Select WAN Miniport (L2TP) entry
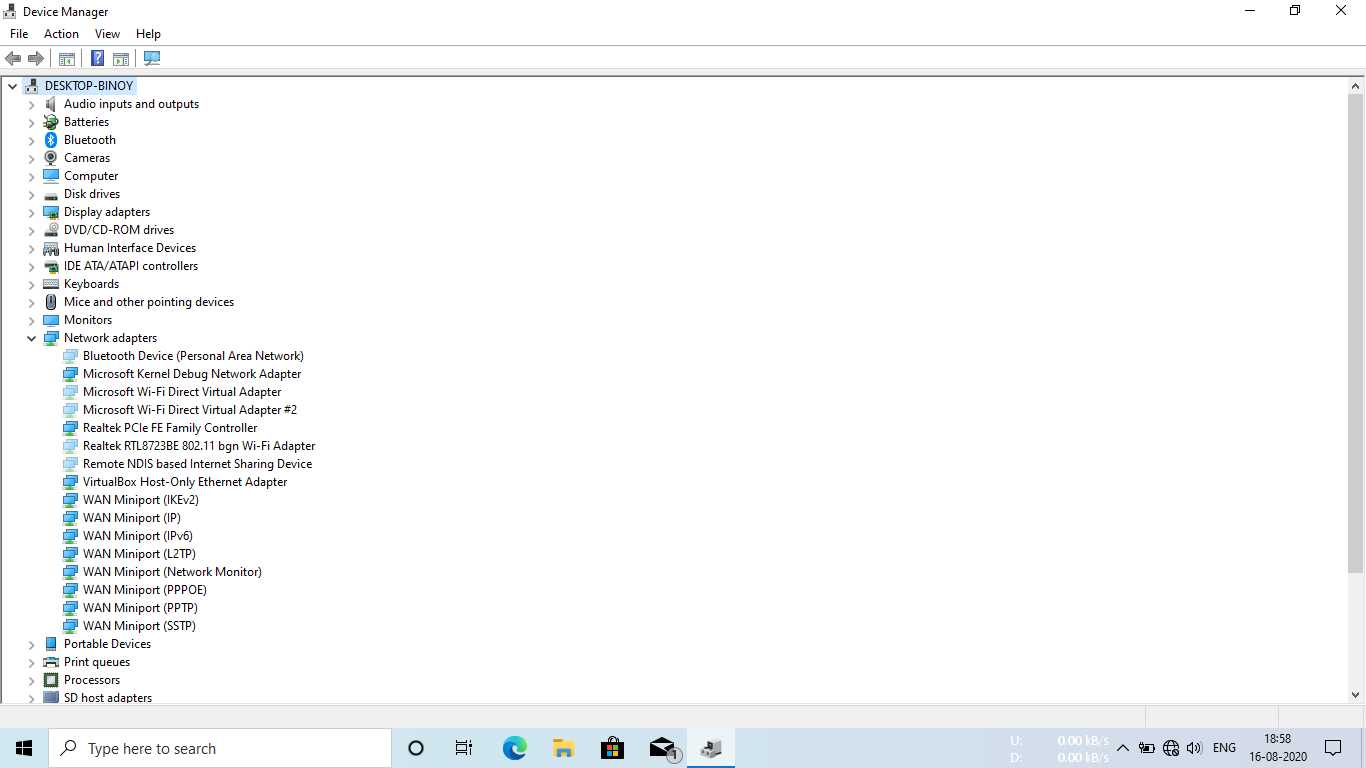The width and height of the screenshot is (1366, 768). [x=139, y=554]
